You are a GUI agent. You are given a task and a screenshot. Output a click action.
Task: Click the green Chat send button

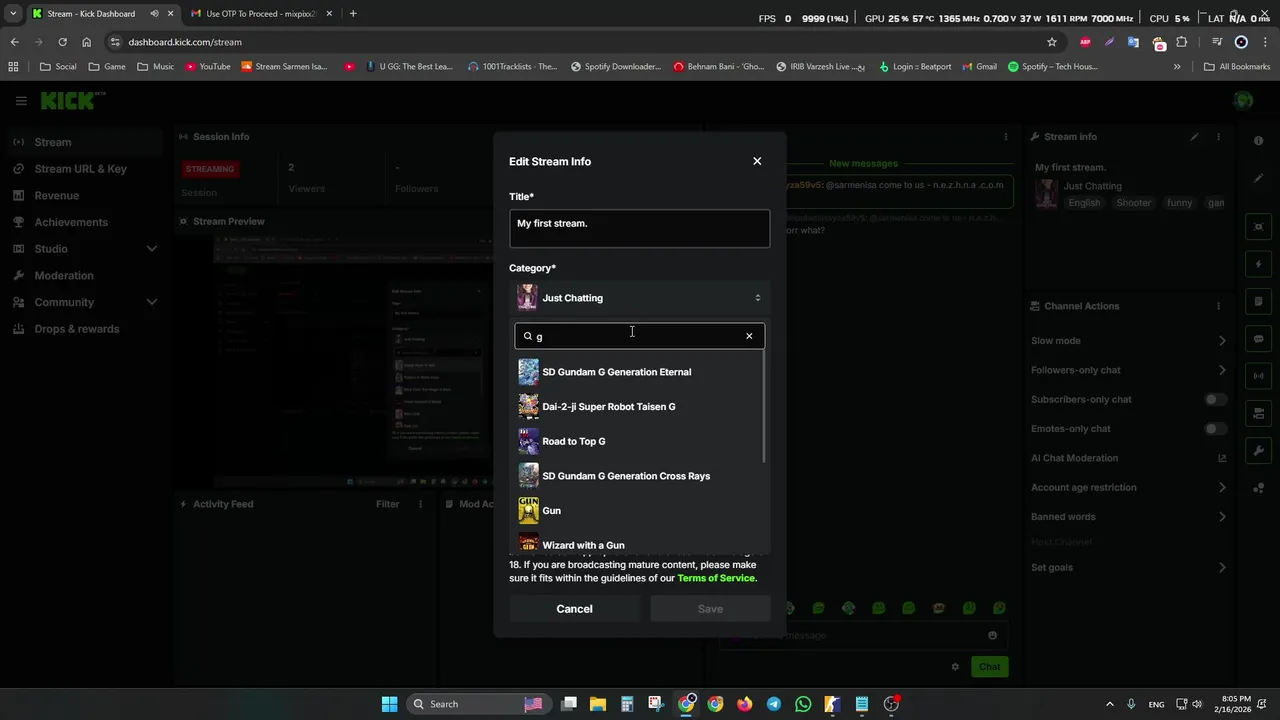[x=989, y=667]
